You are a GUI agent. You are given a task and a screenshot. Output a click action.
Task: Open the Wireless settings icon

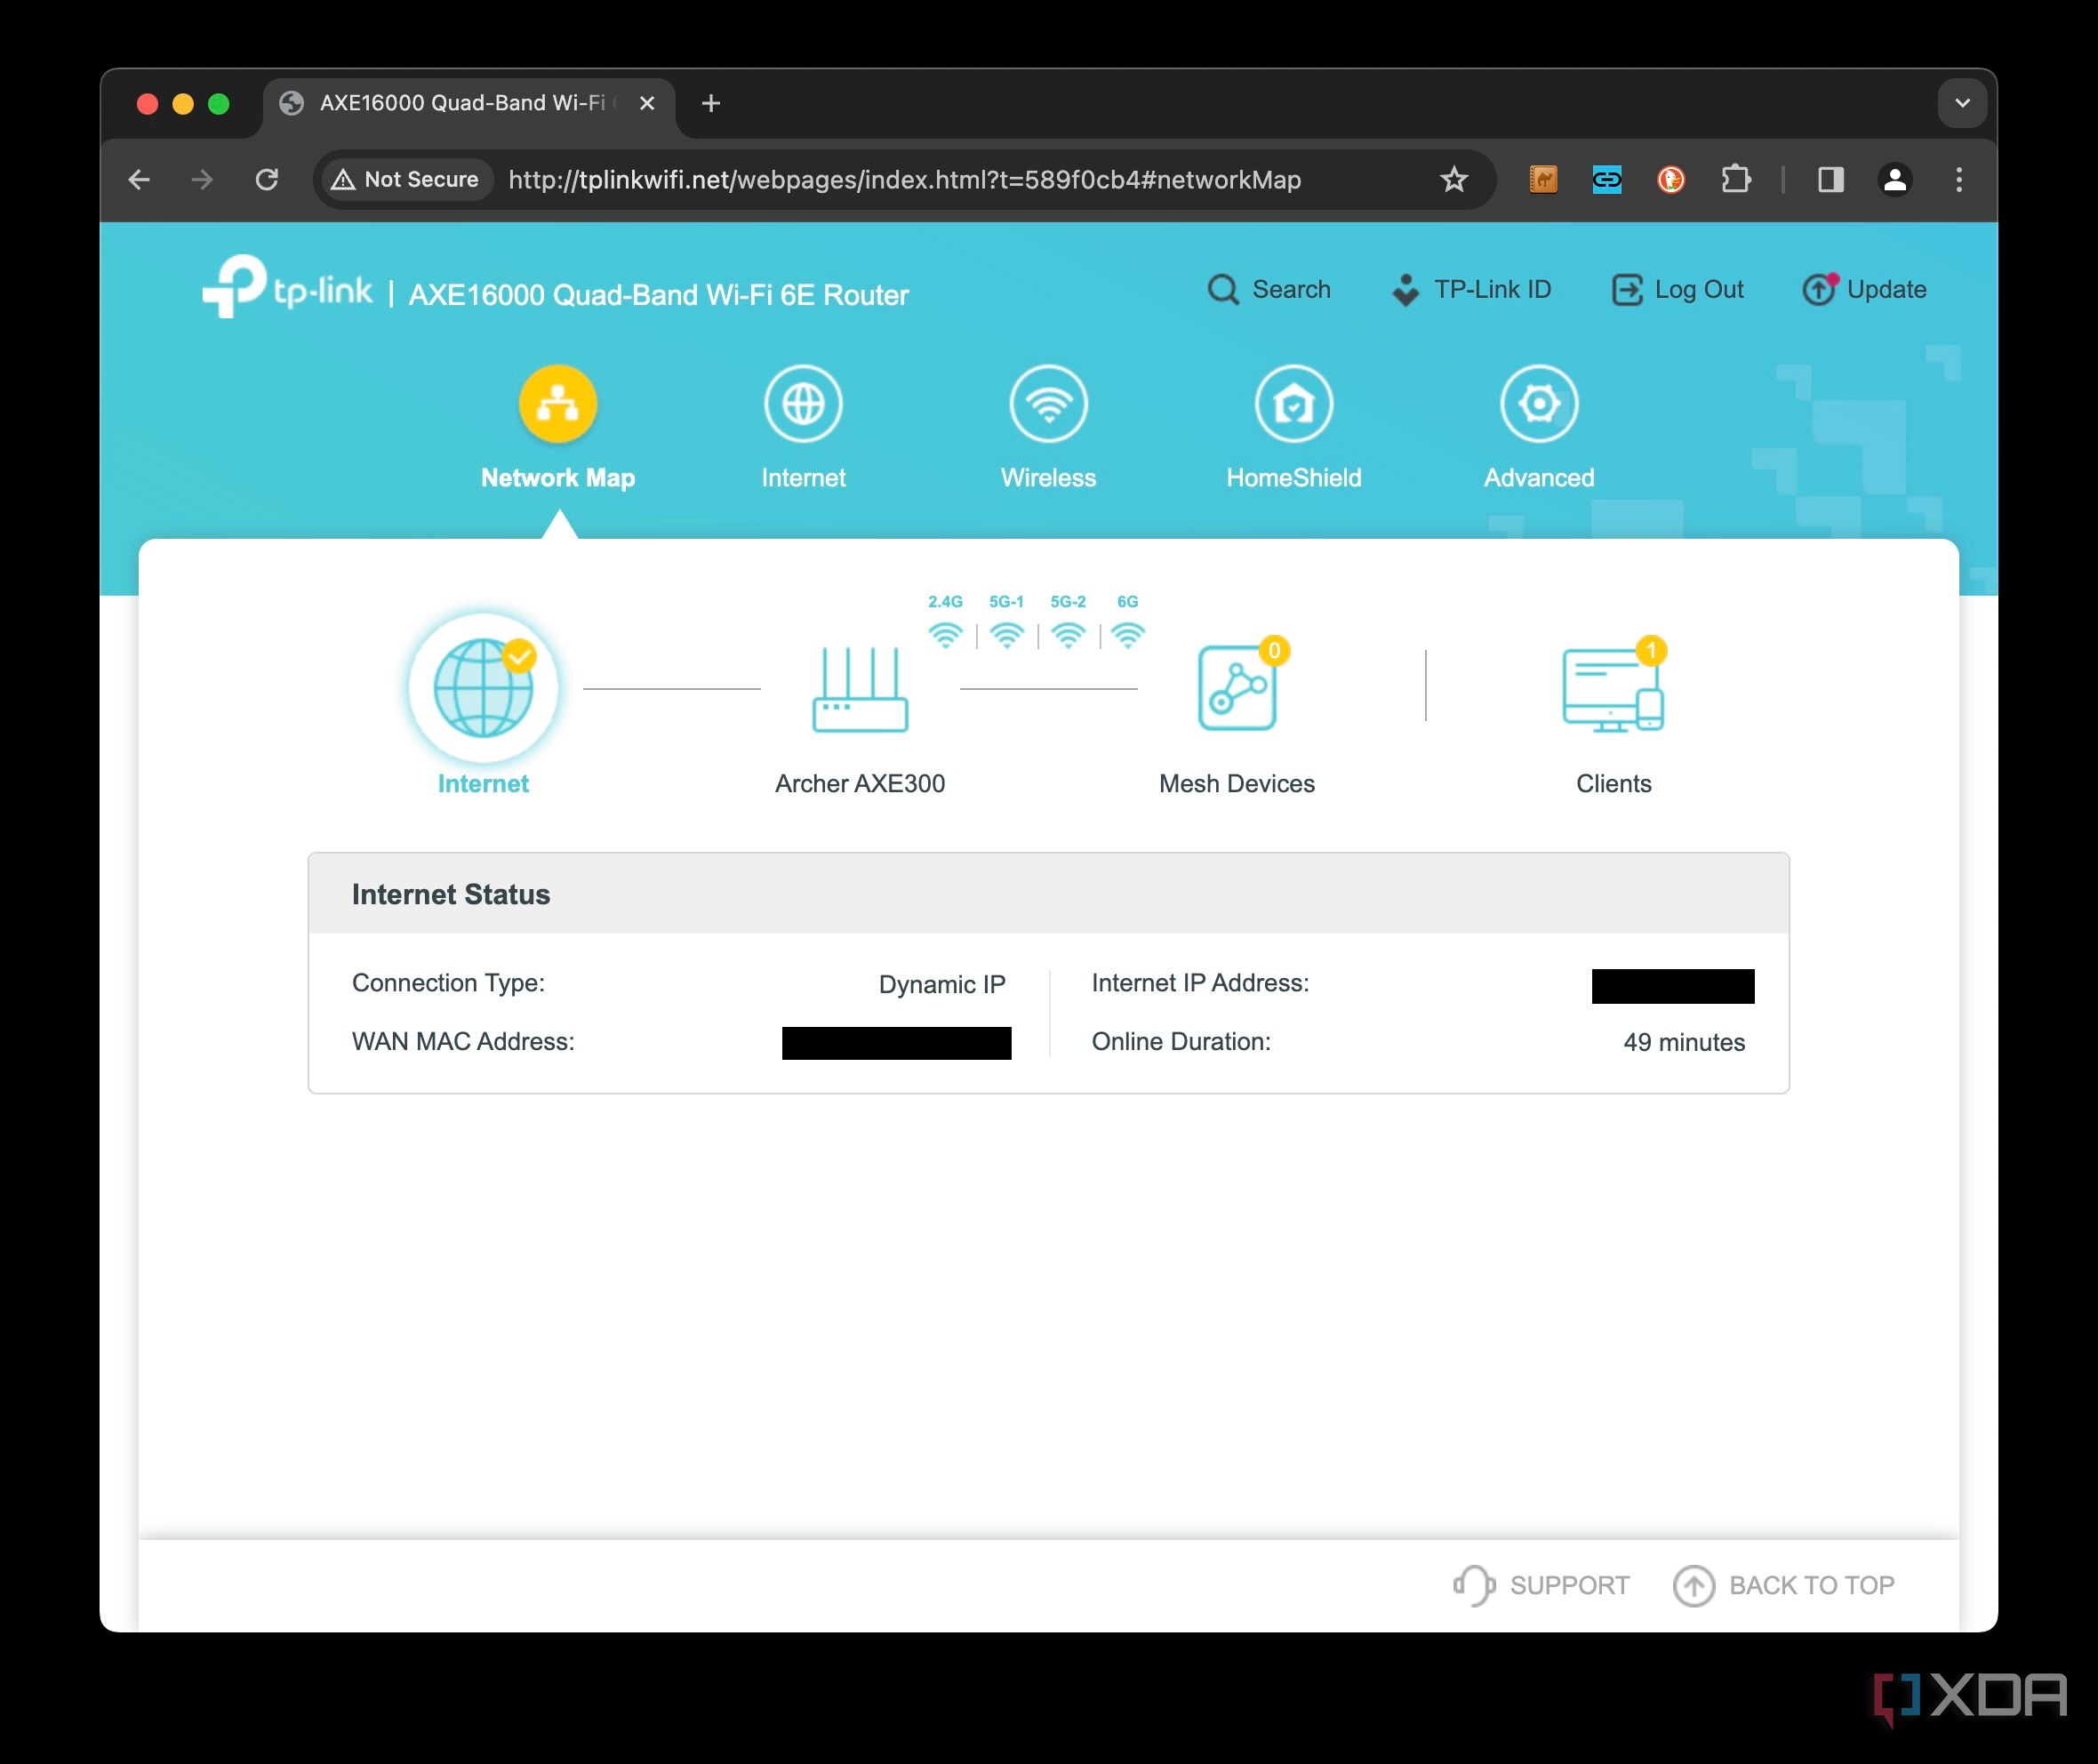1048,404
